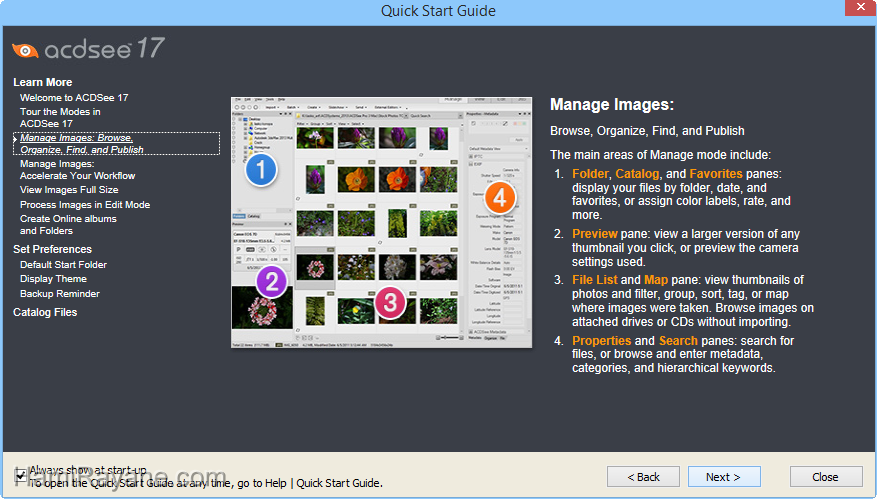
Task: Click the Learn More heading
Action: tap(43, 82)
